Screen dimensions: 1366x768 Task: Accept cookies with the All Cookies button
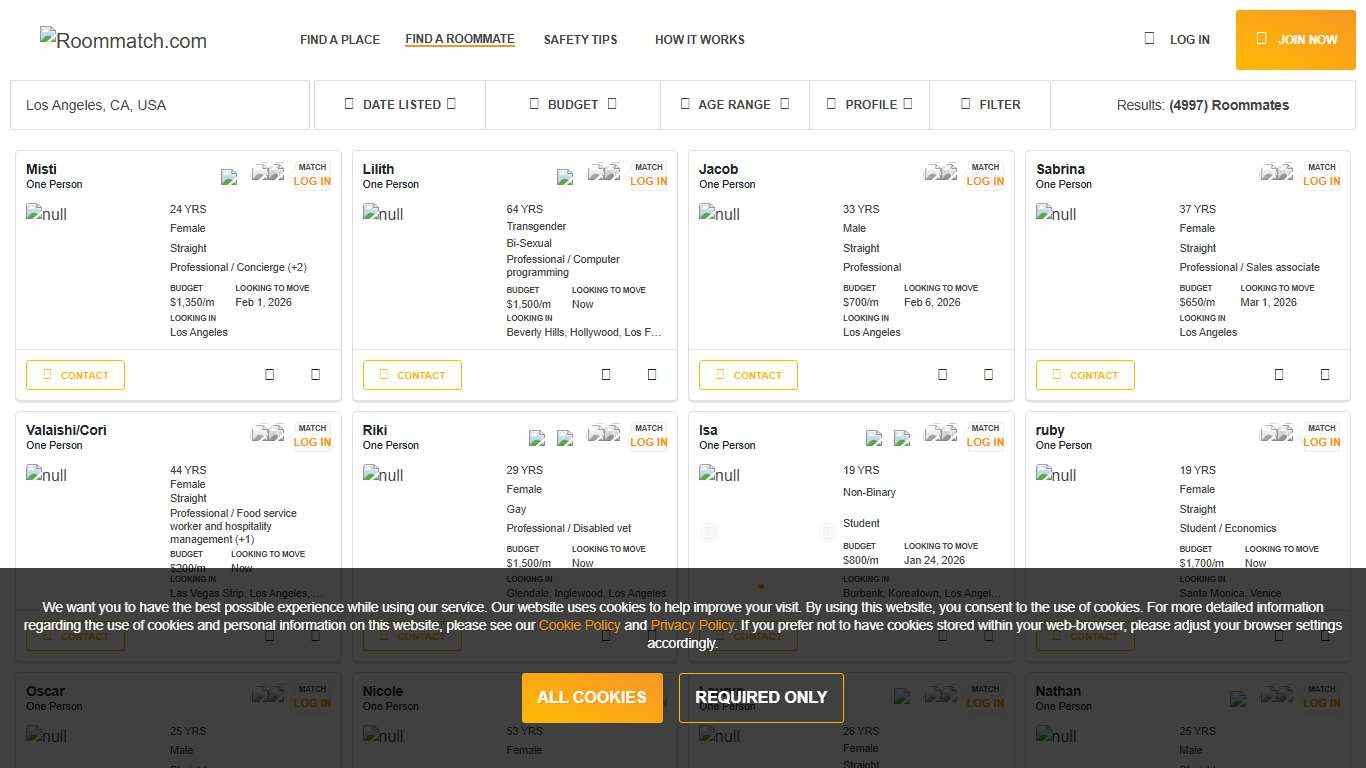pyautogui.click(x=592, y=698)
